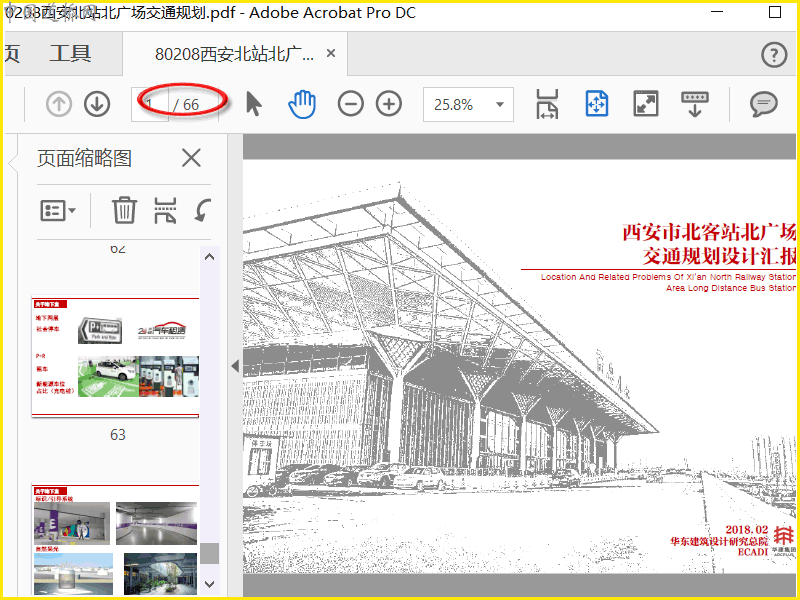Image resolution: width=800 pixels, height=600 pixels.
Task: Click the page 63 number label
Action: [118, 435]
